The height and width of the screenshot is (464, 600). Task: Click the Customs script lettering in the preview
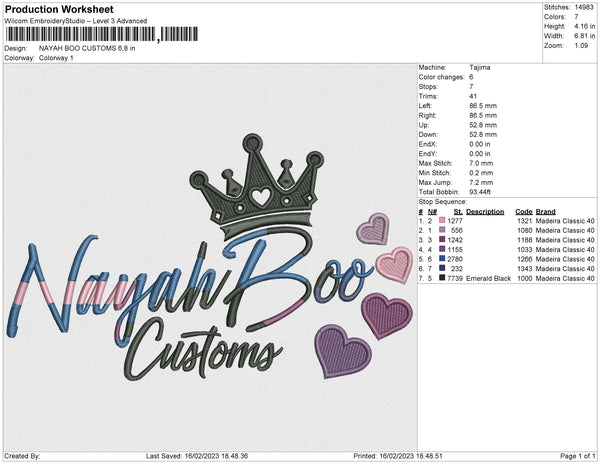click(203, 350)
